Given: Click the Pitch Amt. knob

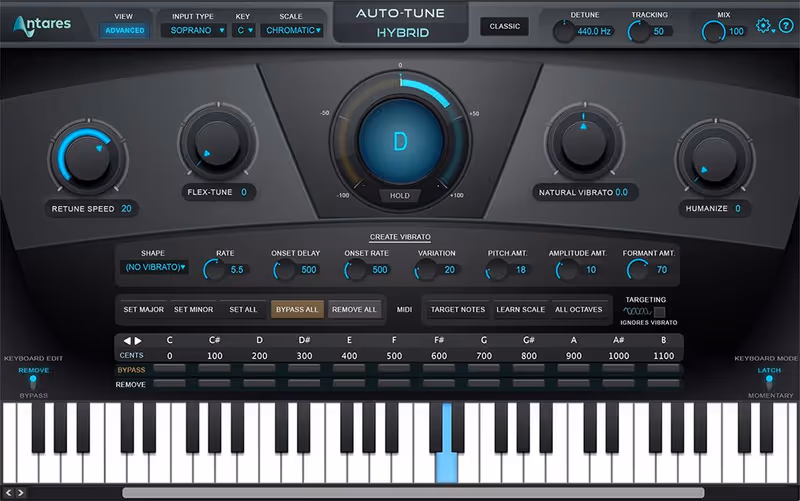Looking at the screenshot, I should [x=496, y=269].
